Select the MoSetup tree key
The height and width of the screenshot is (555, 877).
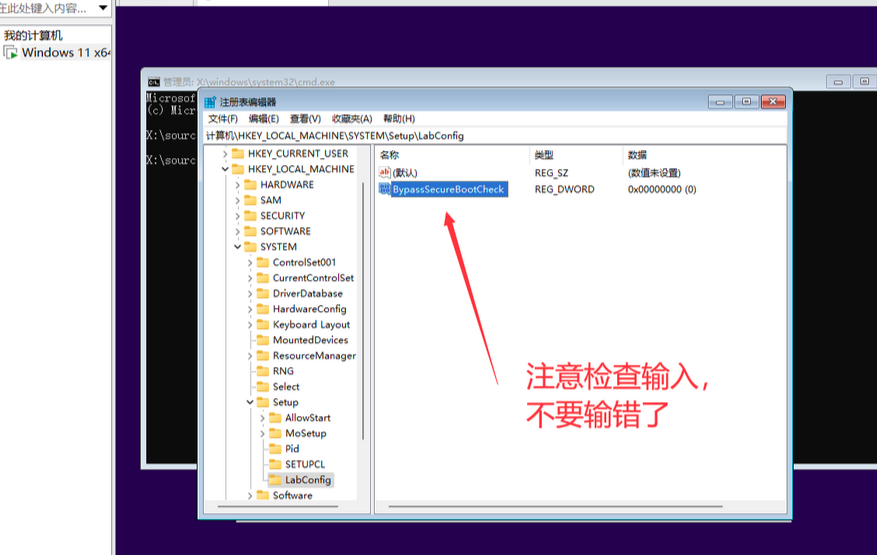(x=305, y=433)
